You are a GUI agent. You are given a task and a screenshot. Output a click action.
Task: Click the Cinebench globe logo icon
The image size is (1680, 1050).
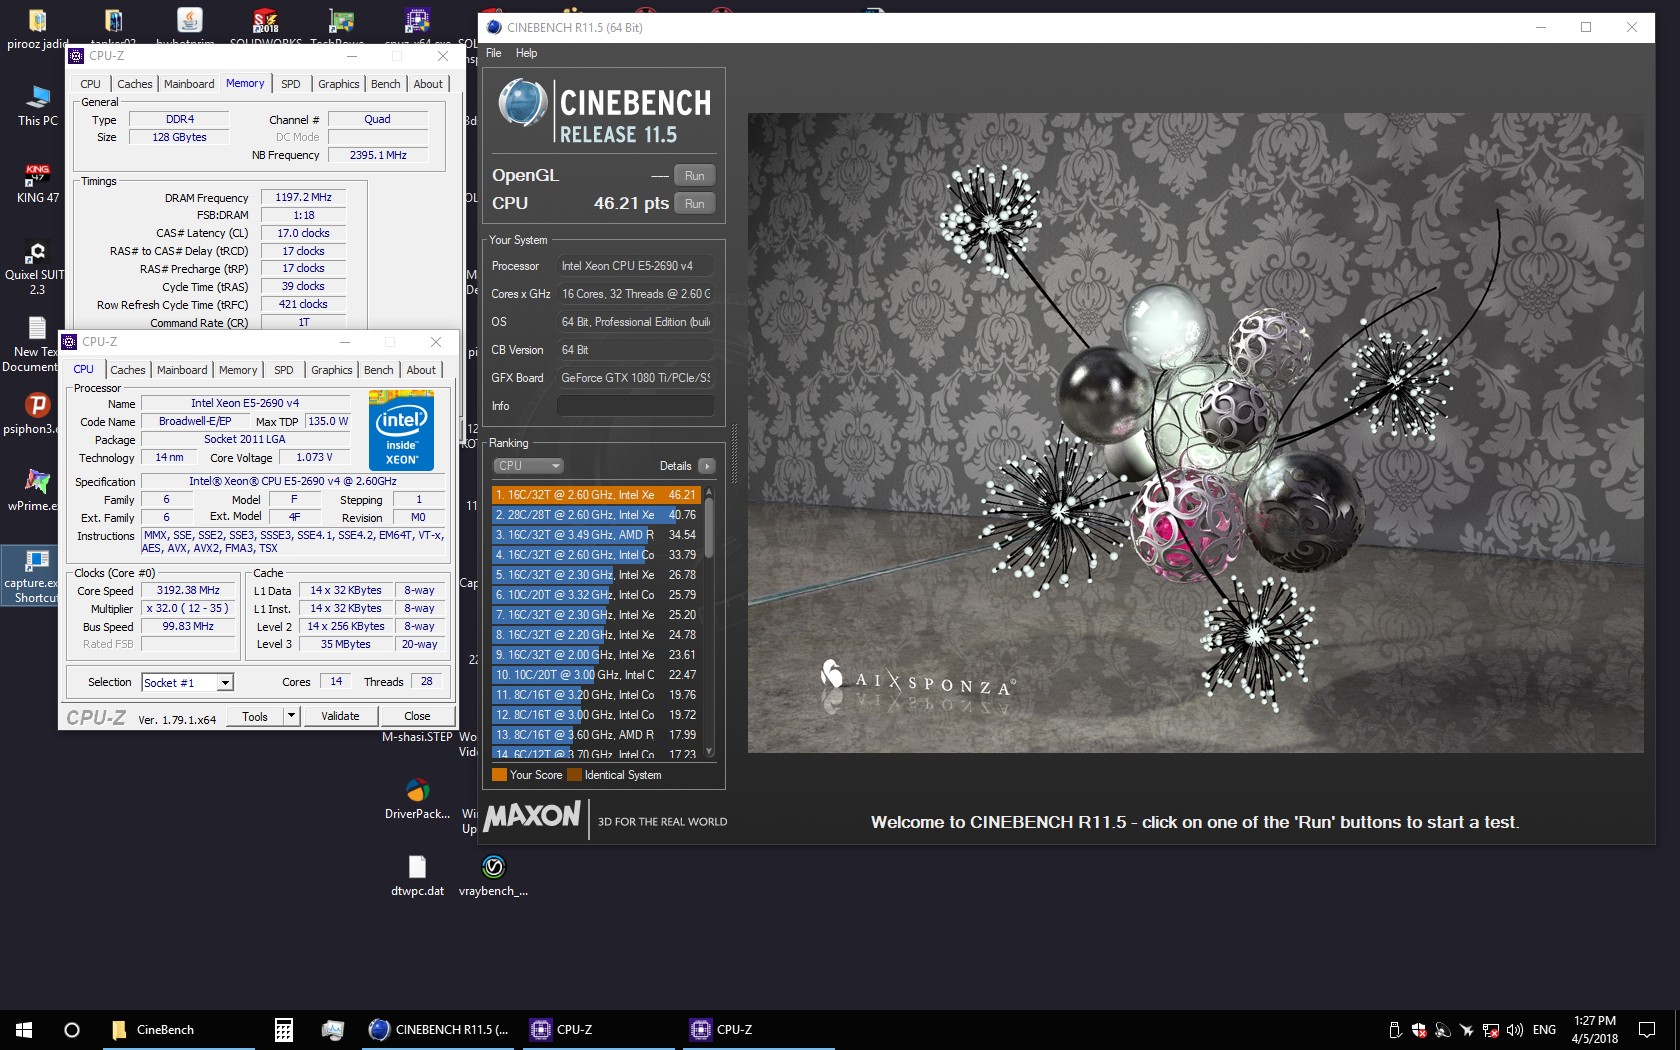click(522, 103)
